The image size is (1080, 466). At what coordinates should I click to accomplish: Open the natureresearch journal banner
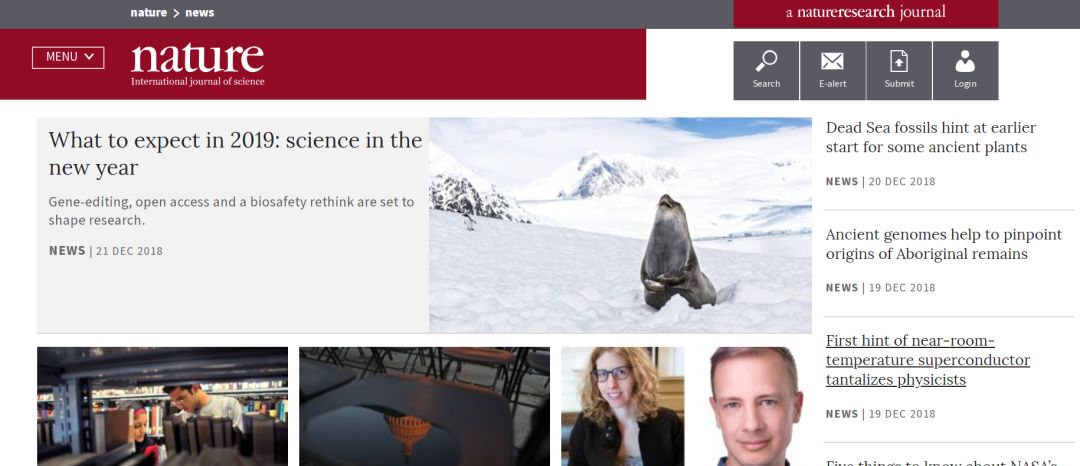pos(866,13)
